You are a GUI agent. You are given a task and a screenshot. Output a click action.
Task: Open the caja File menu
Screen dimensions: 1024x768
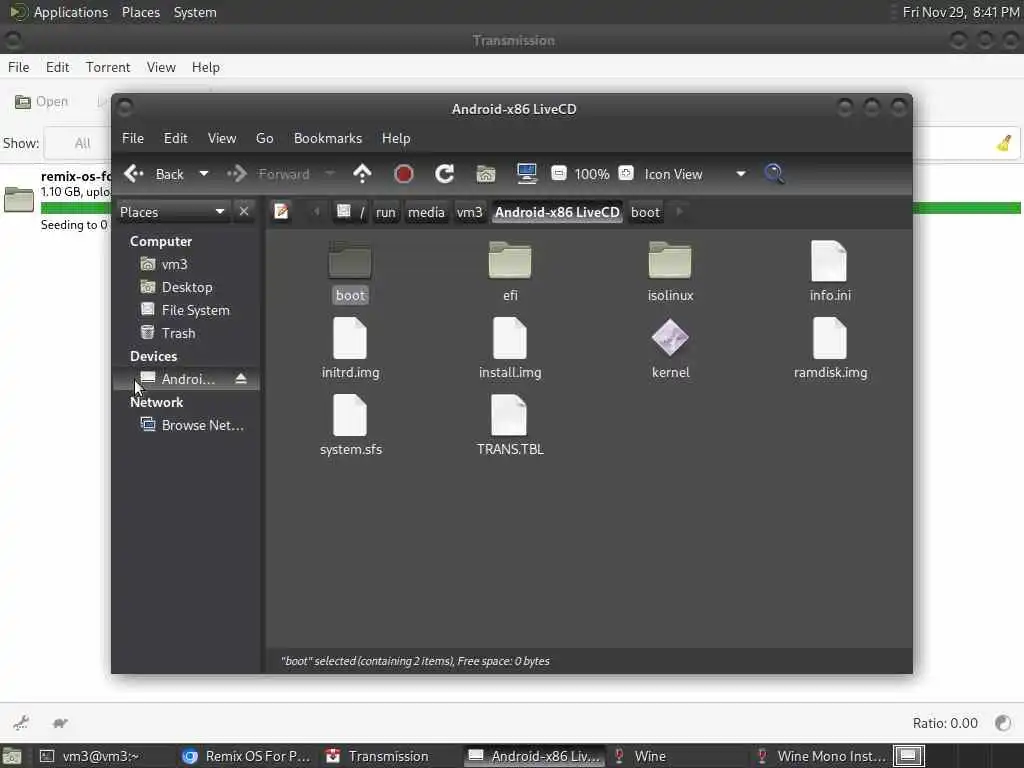click(133, 138)
